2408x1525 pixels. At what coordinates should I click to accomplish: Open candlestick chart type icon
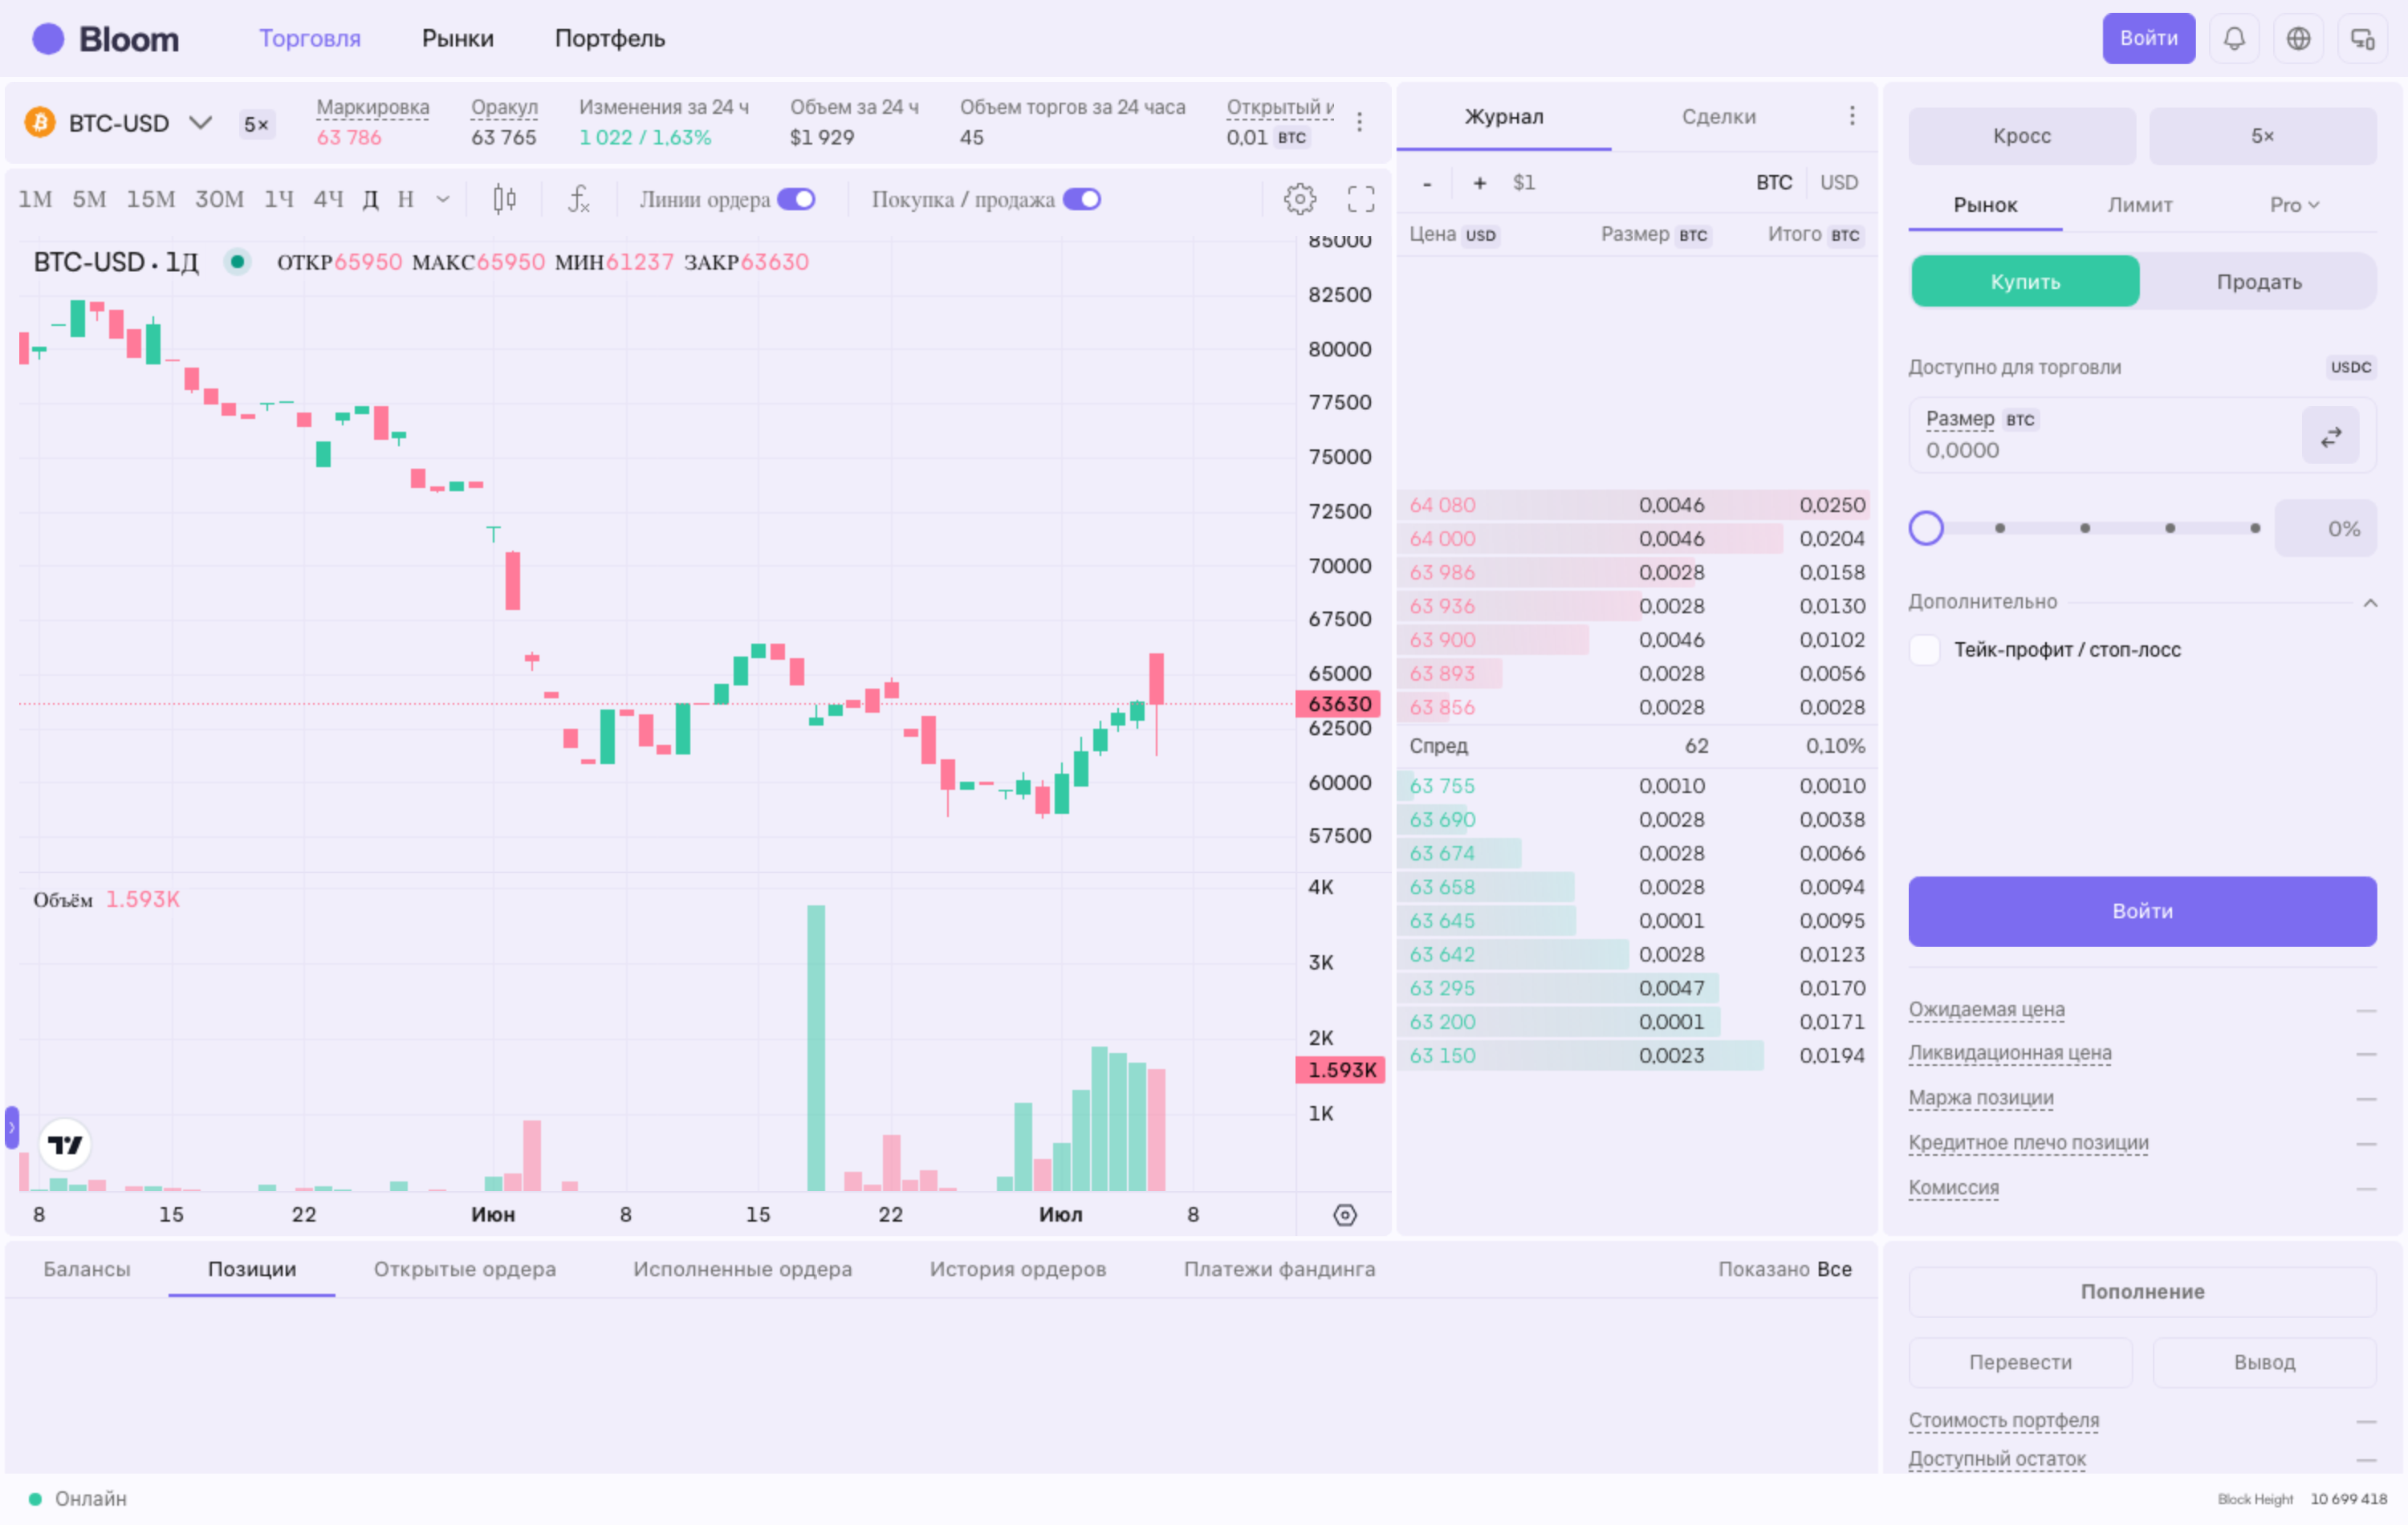tap(505, 199)
